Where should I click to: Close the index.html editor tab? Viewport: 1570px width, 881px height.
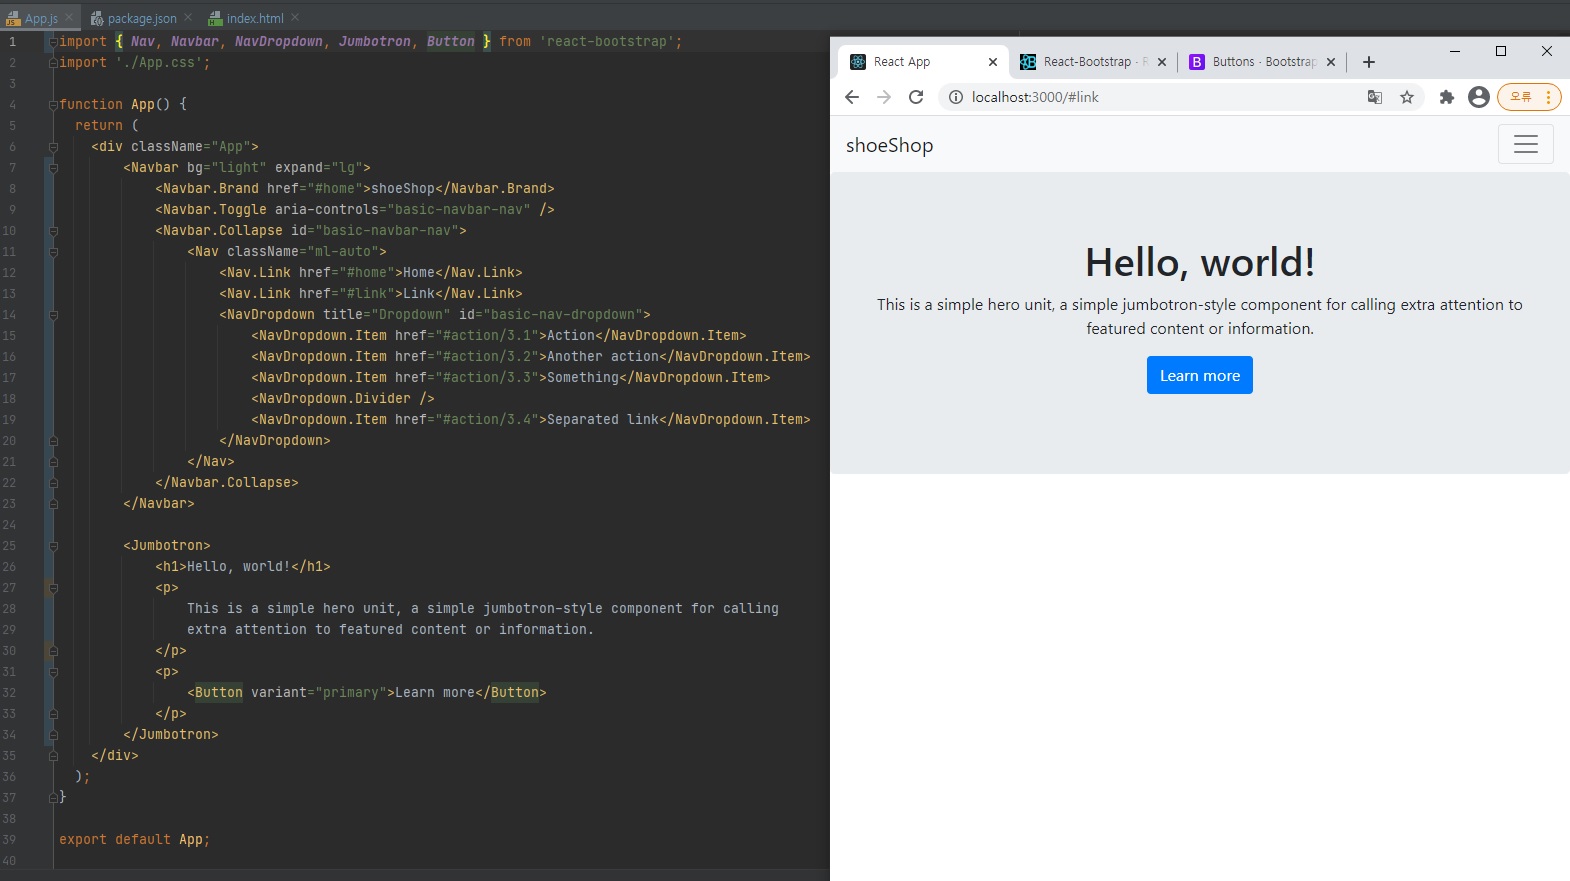295,17
